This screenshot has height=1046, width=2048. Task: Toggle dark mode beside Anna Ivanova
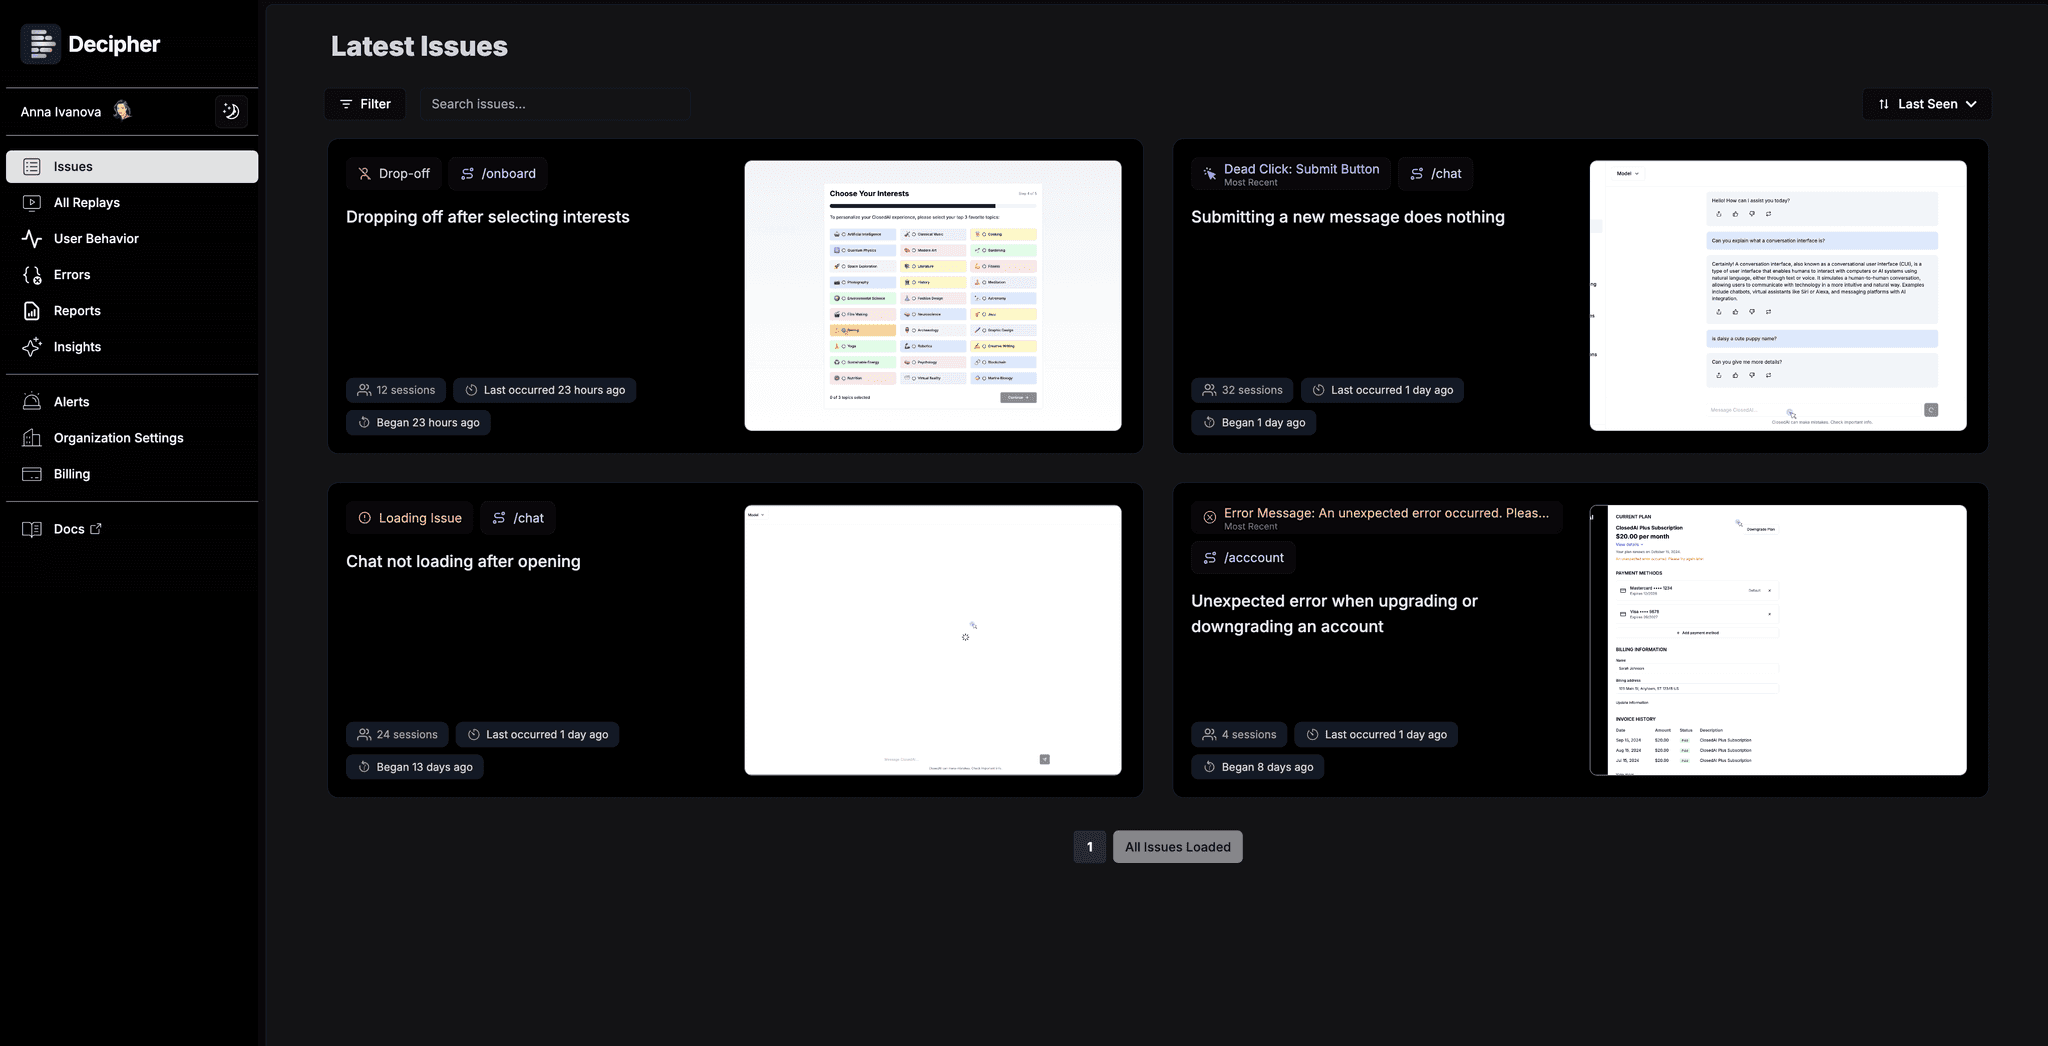point(230,111)
